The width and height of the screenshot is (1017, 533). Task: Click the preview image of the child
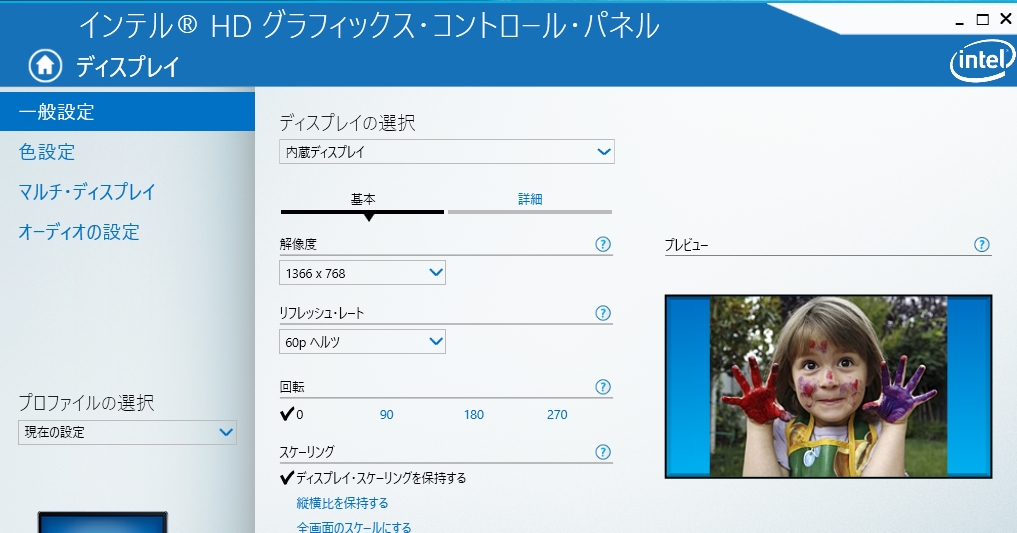point(828,386)
